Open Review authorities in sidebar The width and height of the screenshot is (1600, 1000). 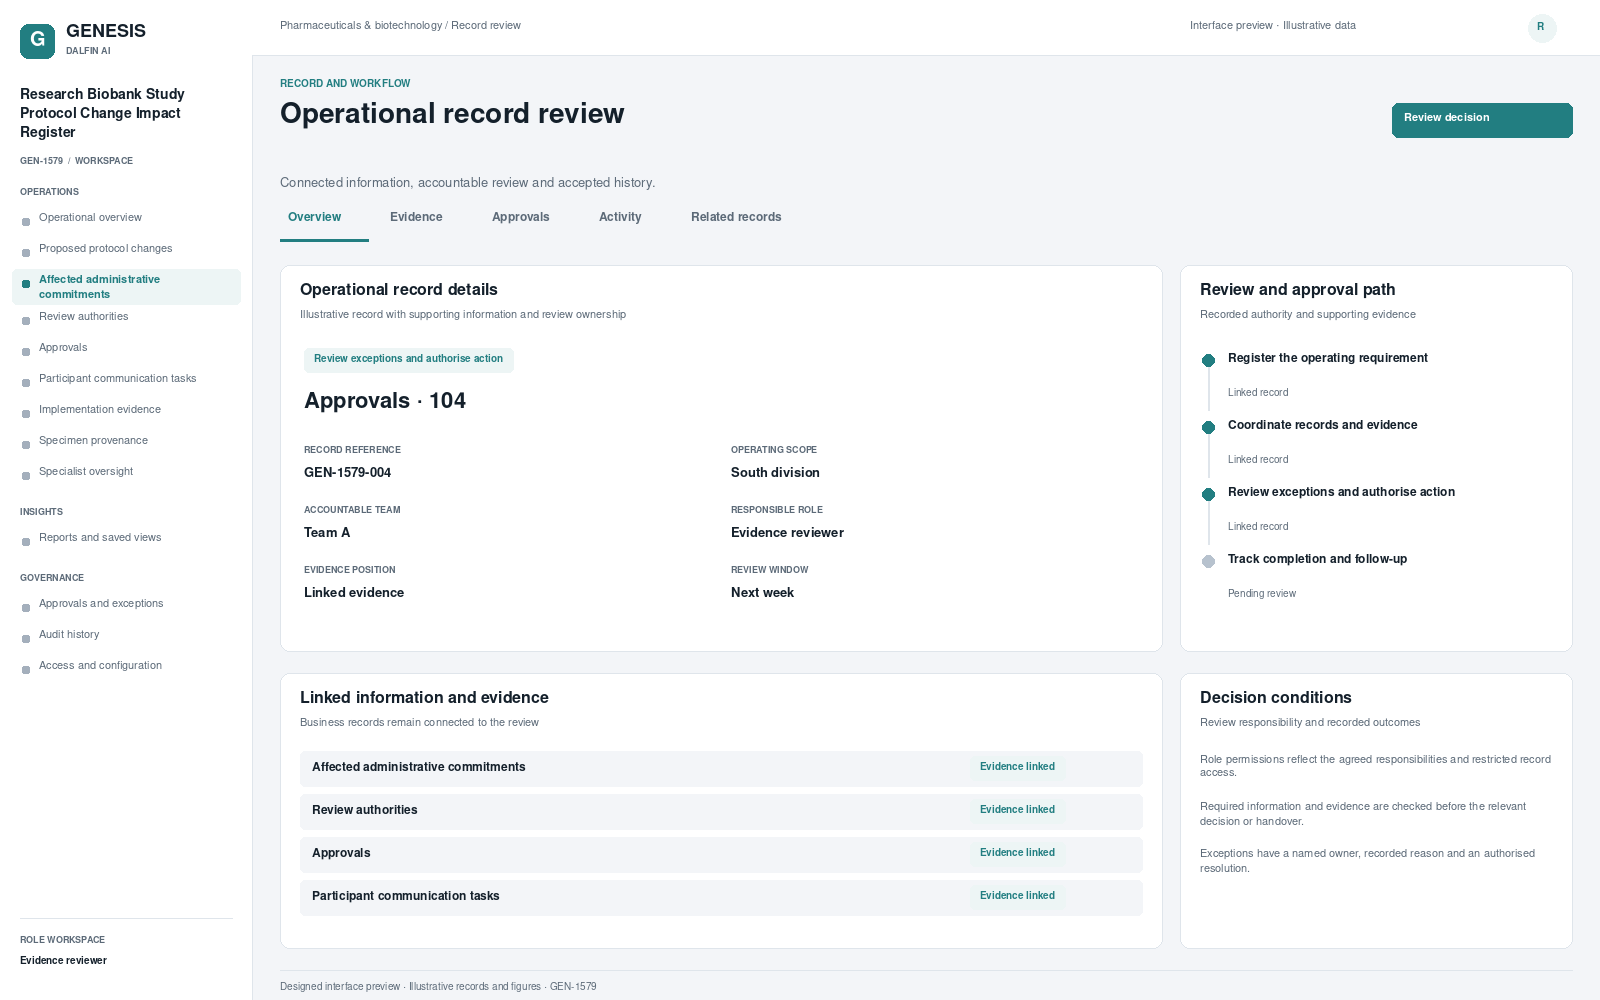pos(126,317)
